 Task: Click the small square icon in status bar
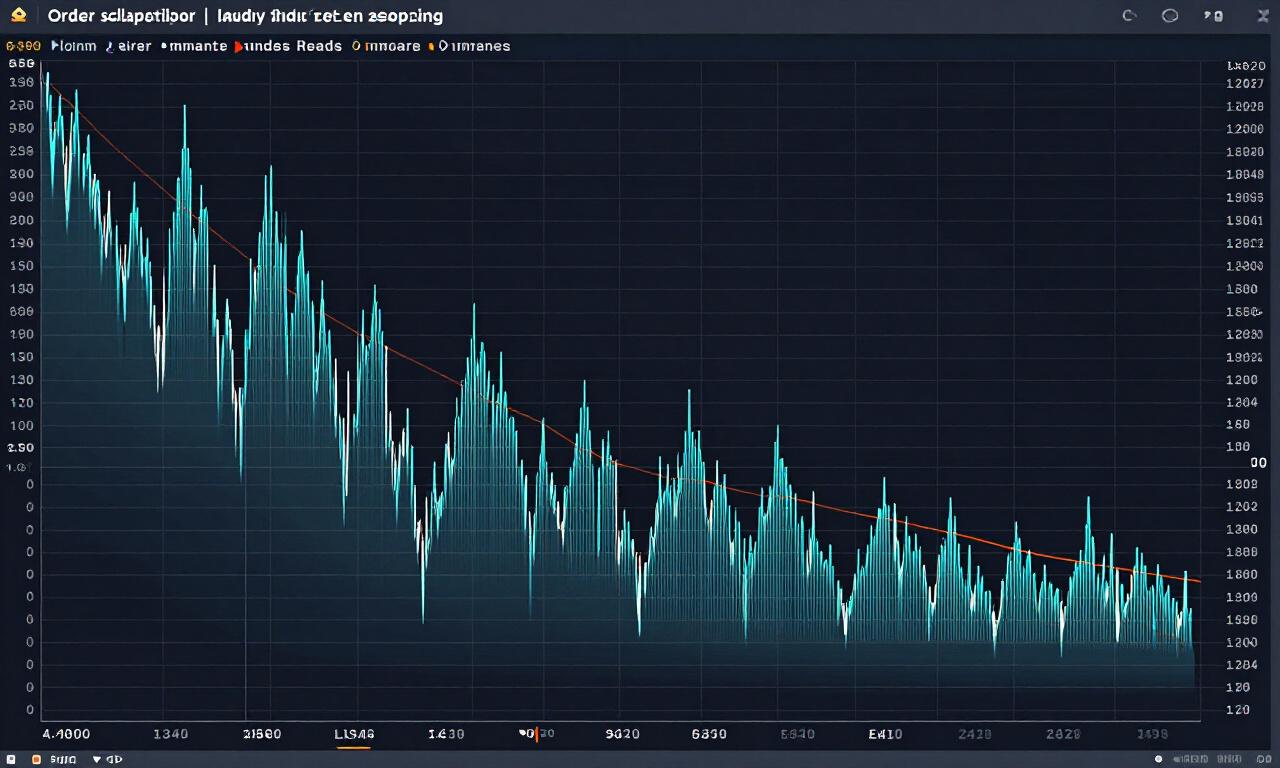[9, 760]
